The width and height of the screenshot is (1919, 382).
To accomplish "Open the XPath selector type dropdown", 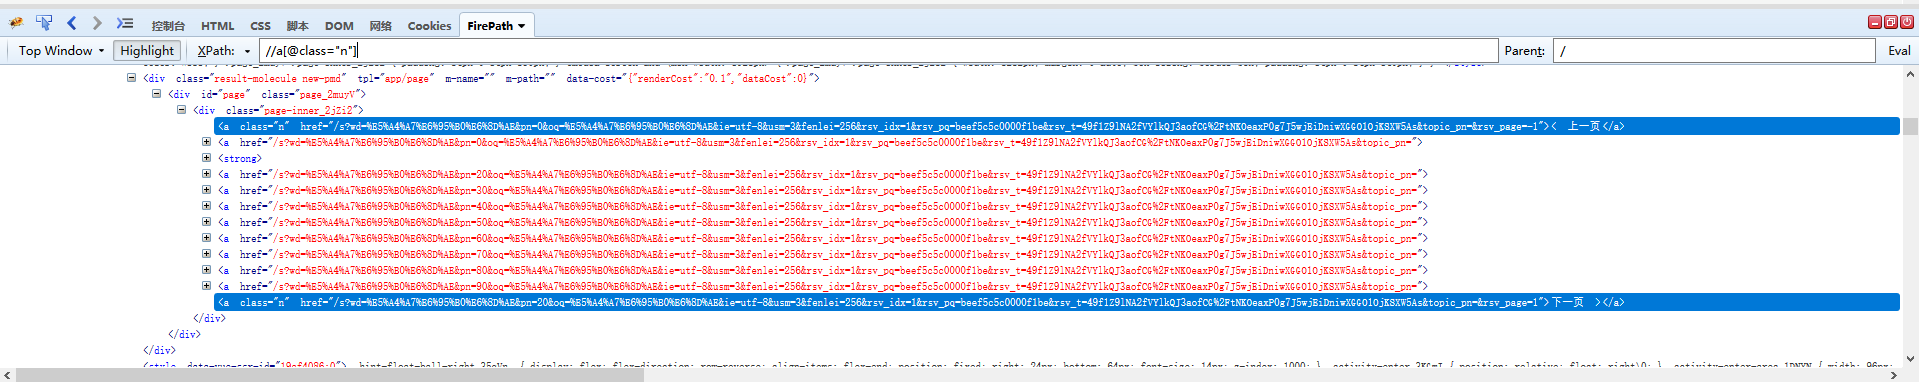I will tap(223, 51).
